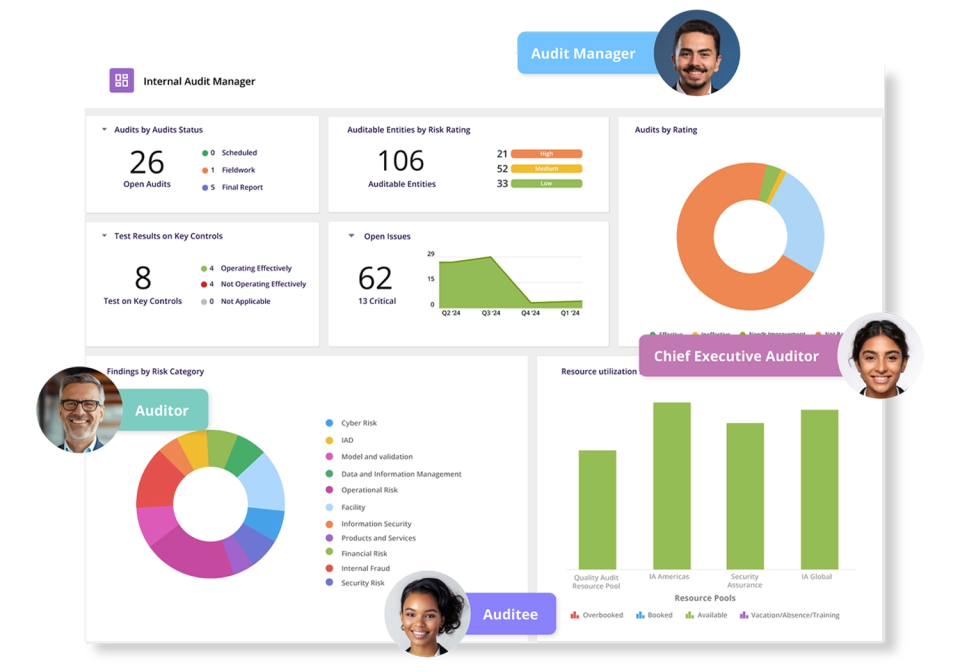Click the Internal Audit Manager title
The width and height of the screenshot is (960, 672).
pos(199,81)
